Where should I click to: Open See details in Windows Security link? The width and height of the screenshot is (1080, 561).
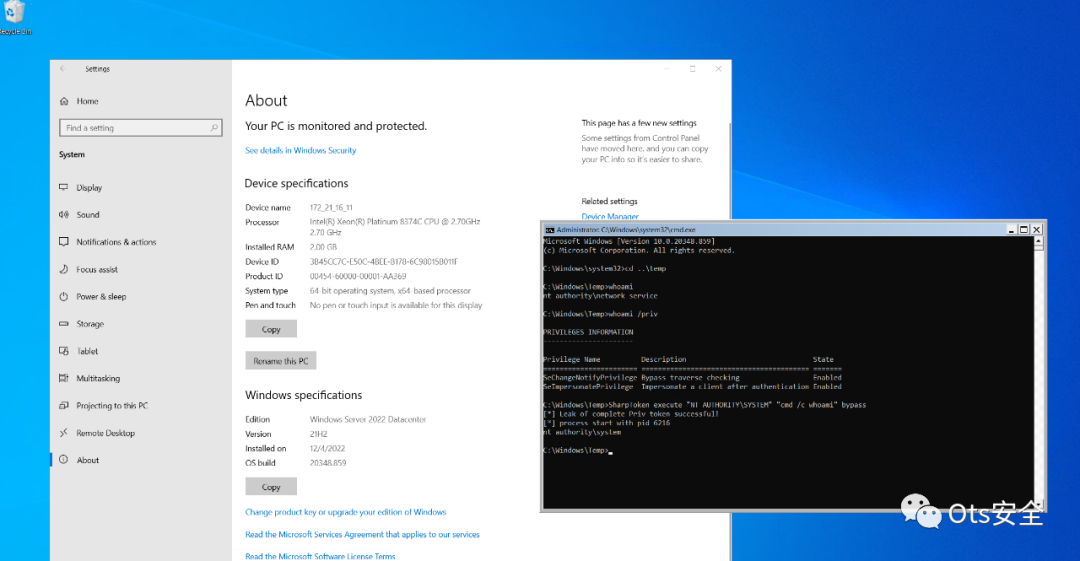click(x=300, y=150)
